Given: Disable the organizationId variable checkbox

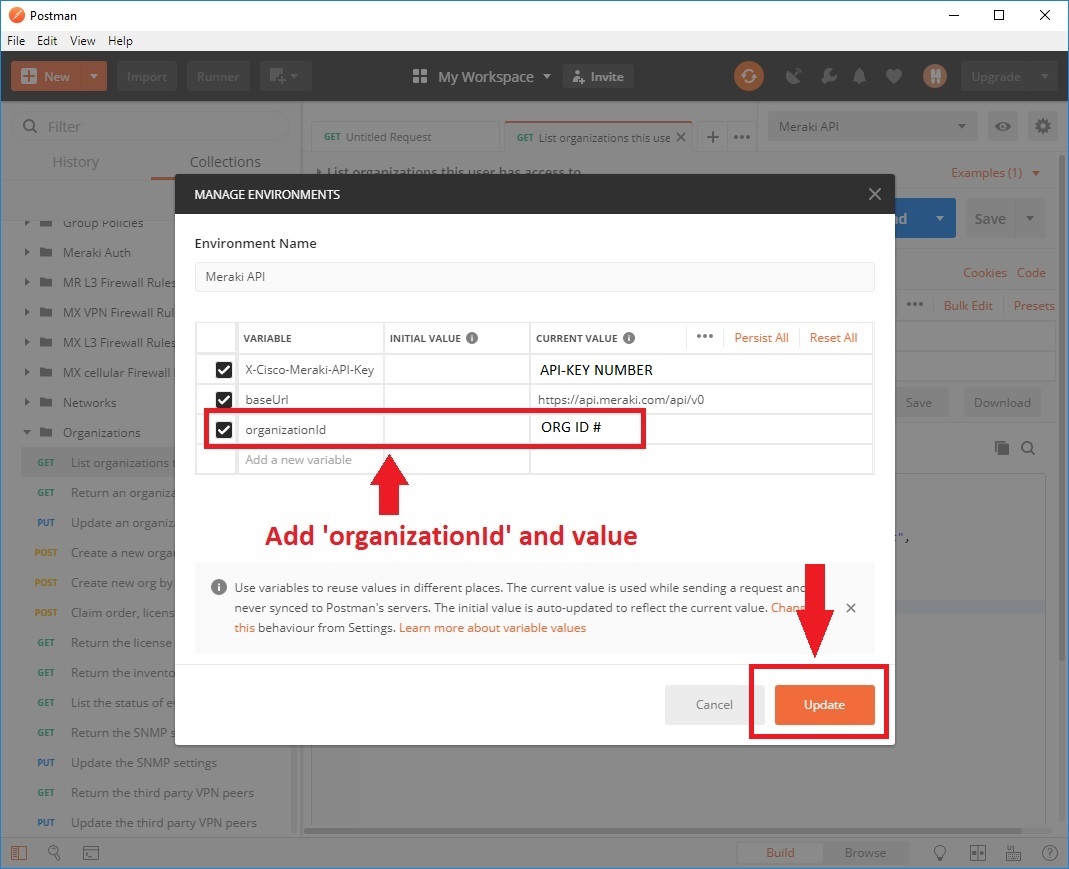Looking at the screenshot, I should coord(224,430).
